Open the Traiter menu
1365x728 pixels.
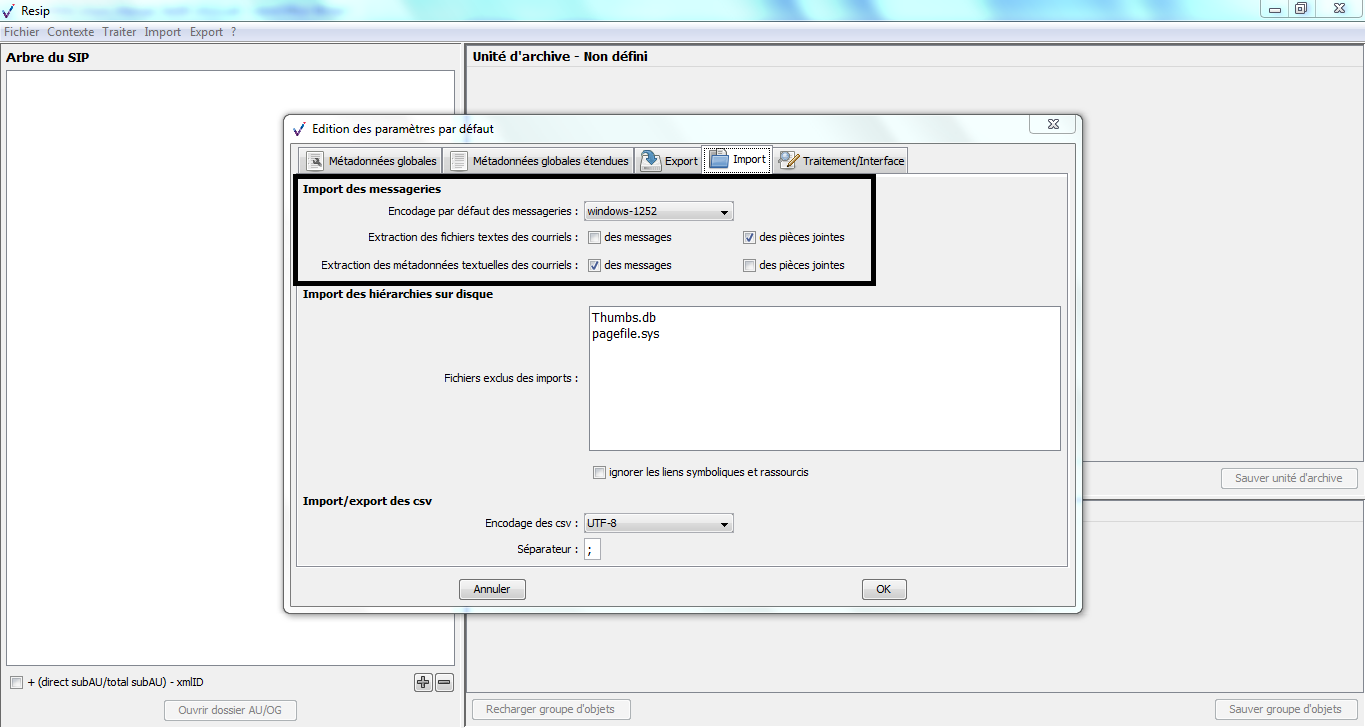(119, 32)
